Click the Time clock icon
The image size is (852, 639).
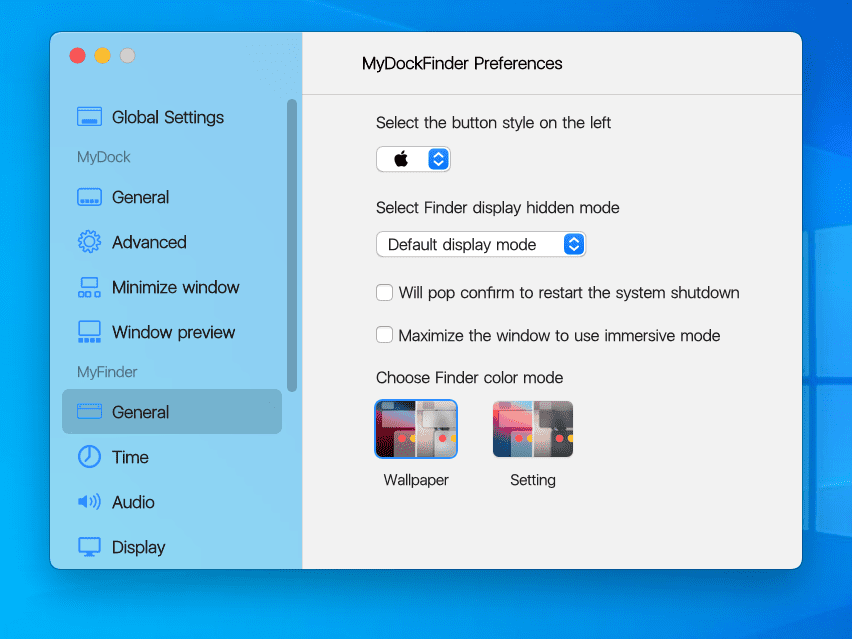[89, 456]
